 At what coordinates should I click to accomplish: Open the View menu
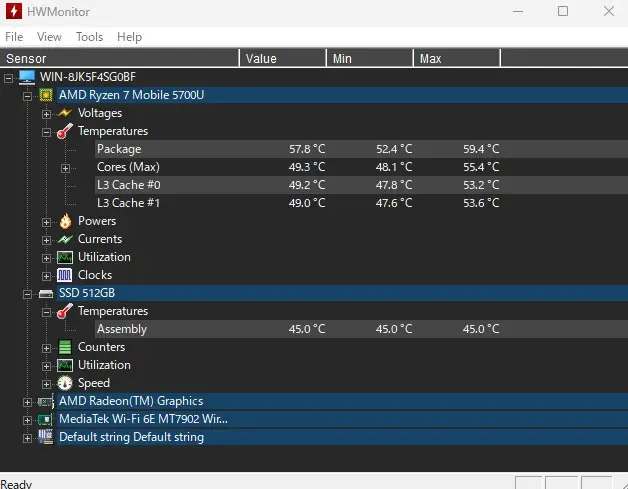coord(49,37)
